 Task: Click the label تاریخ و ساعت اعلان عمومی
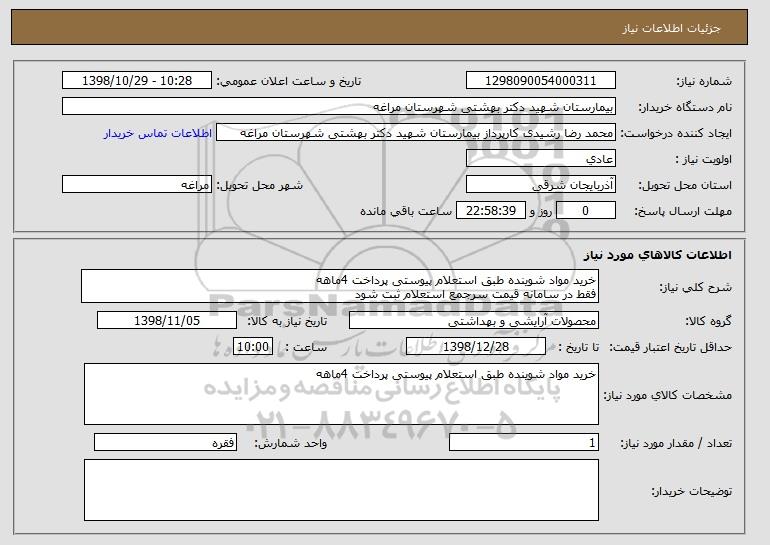click(289, 81)
